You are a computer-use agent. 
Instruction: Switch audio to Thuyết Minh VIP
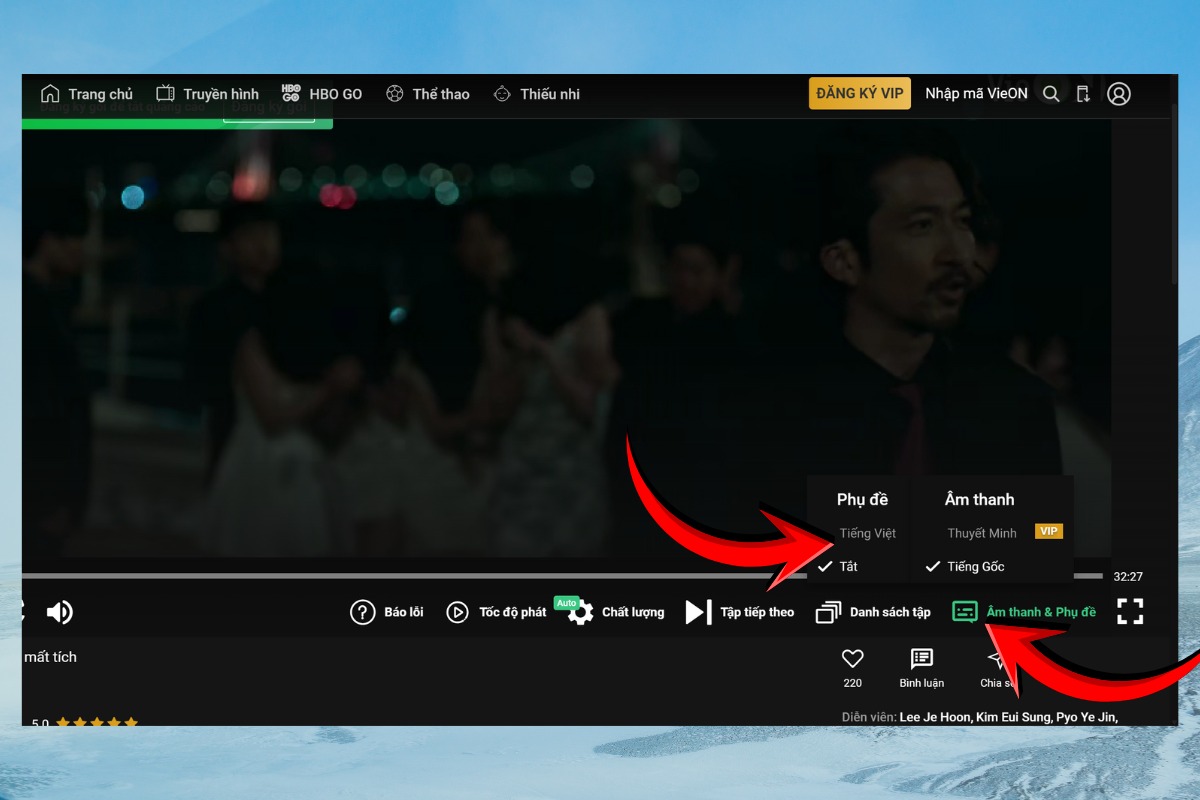click(981, 532)
